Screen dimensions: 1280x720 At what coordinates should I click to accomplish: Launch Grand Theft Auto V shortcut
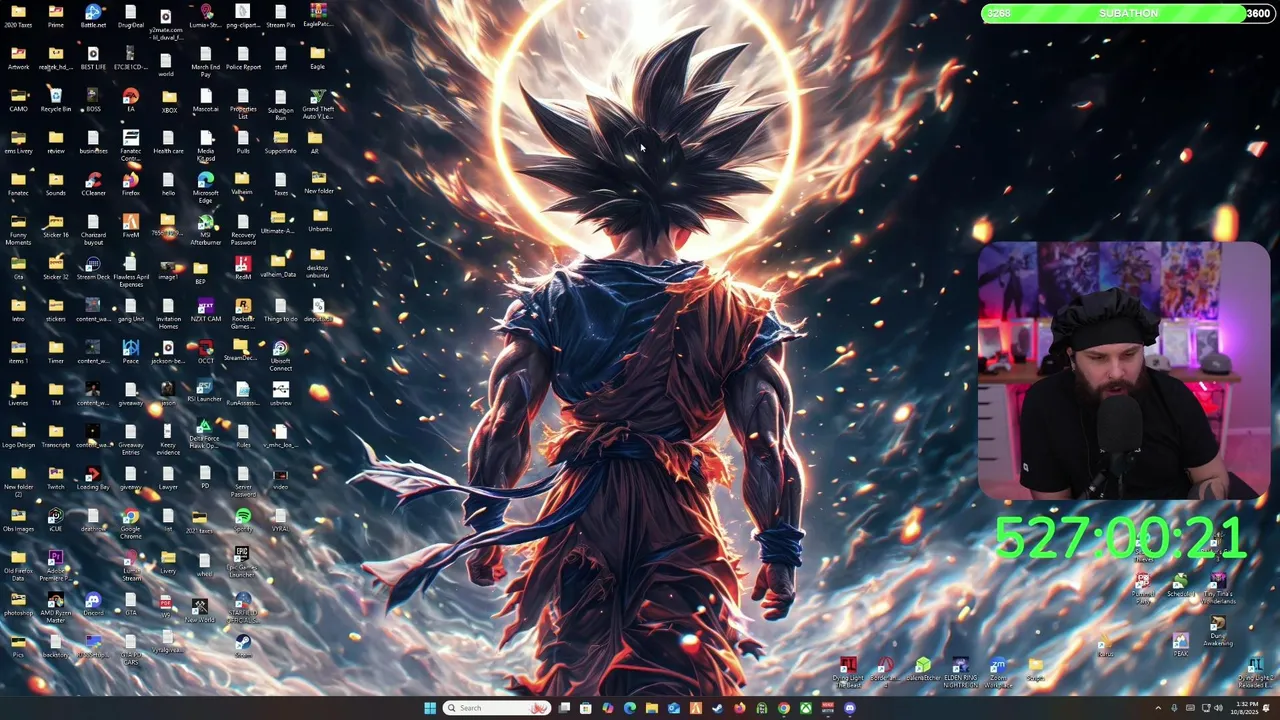(318, 103)
